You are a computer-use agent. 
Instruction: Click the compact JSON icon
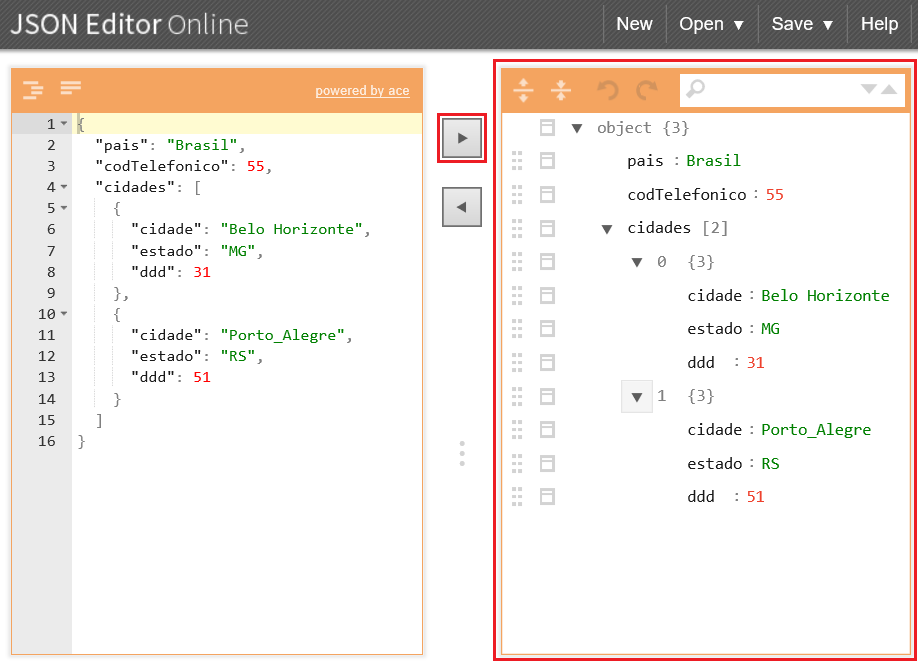[x=70, y=90]
